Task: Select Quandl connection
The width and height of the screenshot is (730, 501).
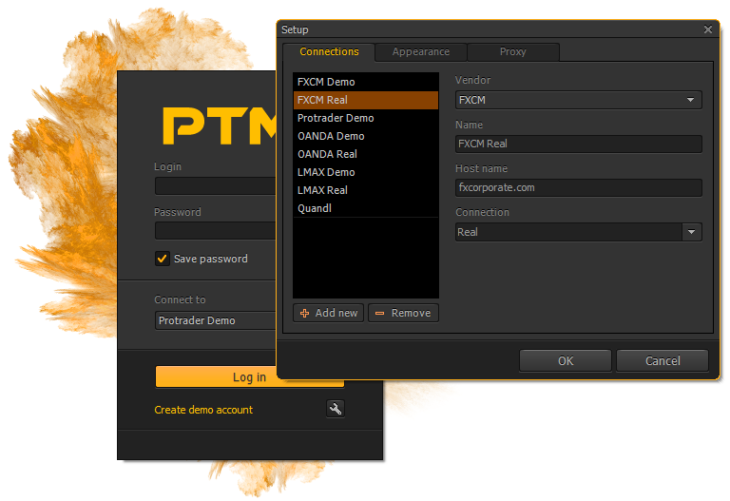Action: pos(365,208)
